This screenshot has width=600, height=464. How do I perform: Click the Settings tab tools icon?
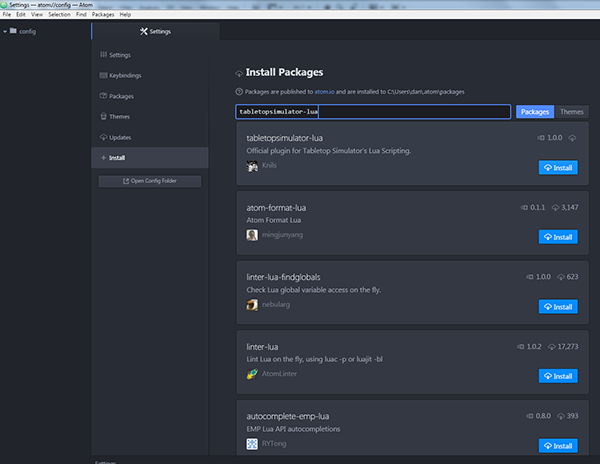click(x=143, y=31)
